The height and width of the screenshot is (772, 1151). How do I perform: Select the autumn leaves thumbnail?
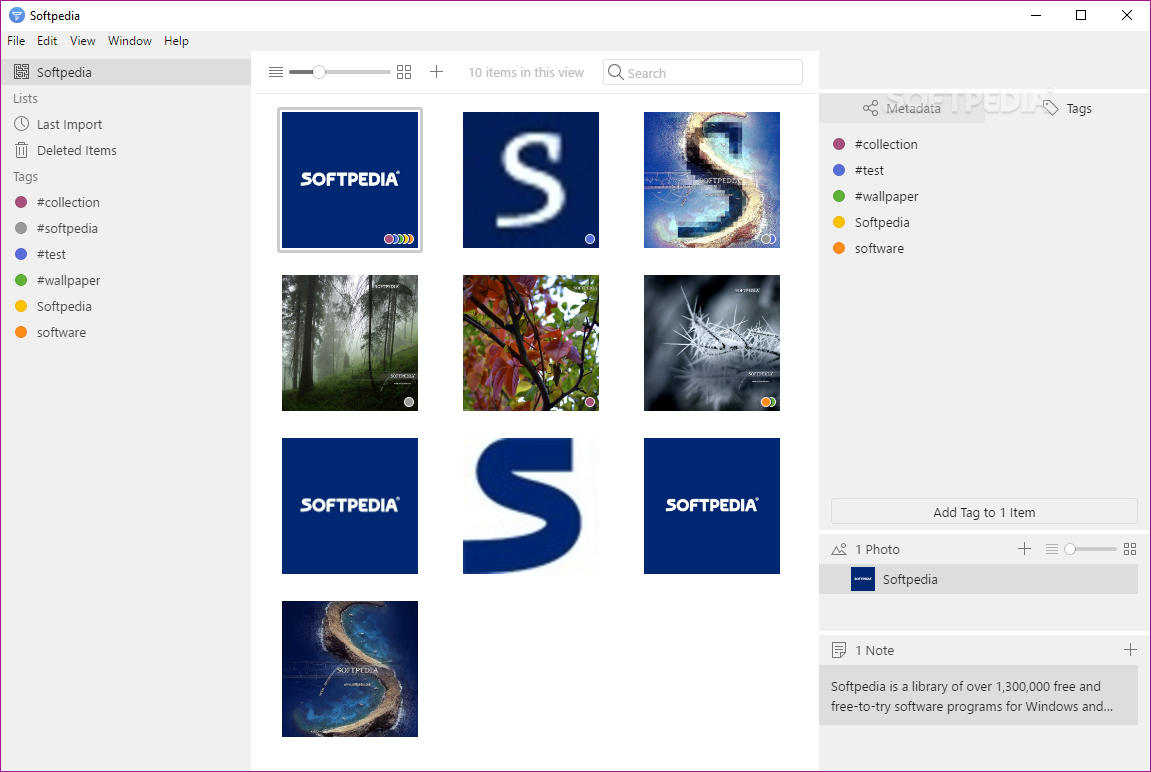[x=531, y=343]
